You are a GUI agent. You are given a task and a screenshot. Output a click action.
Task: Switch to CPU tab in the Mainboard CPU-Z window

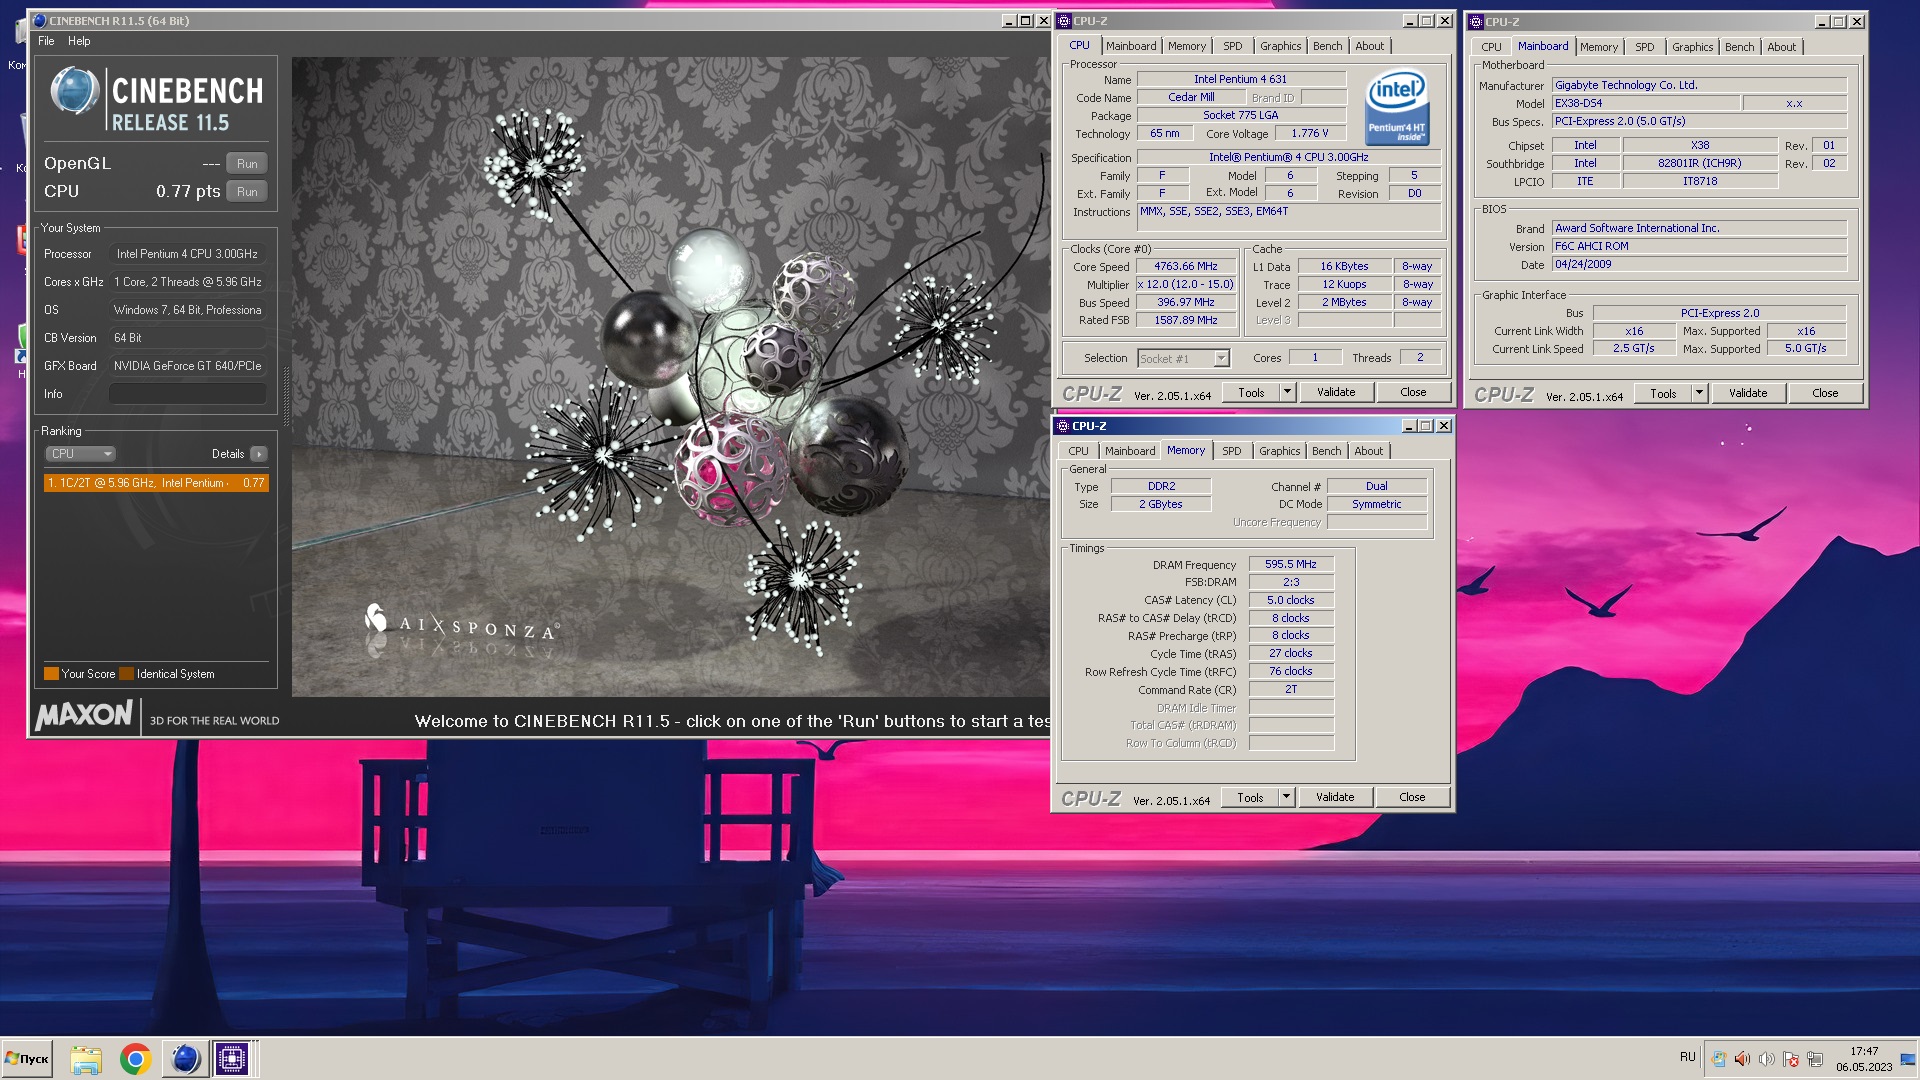[x=1491, y=47]
